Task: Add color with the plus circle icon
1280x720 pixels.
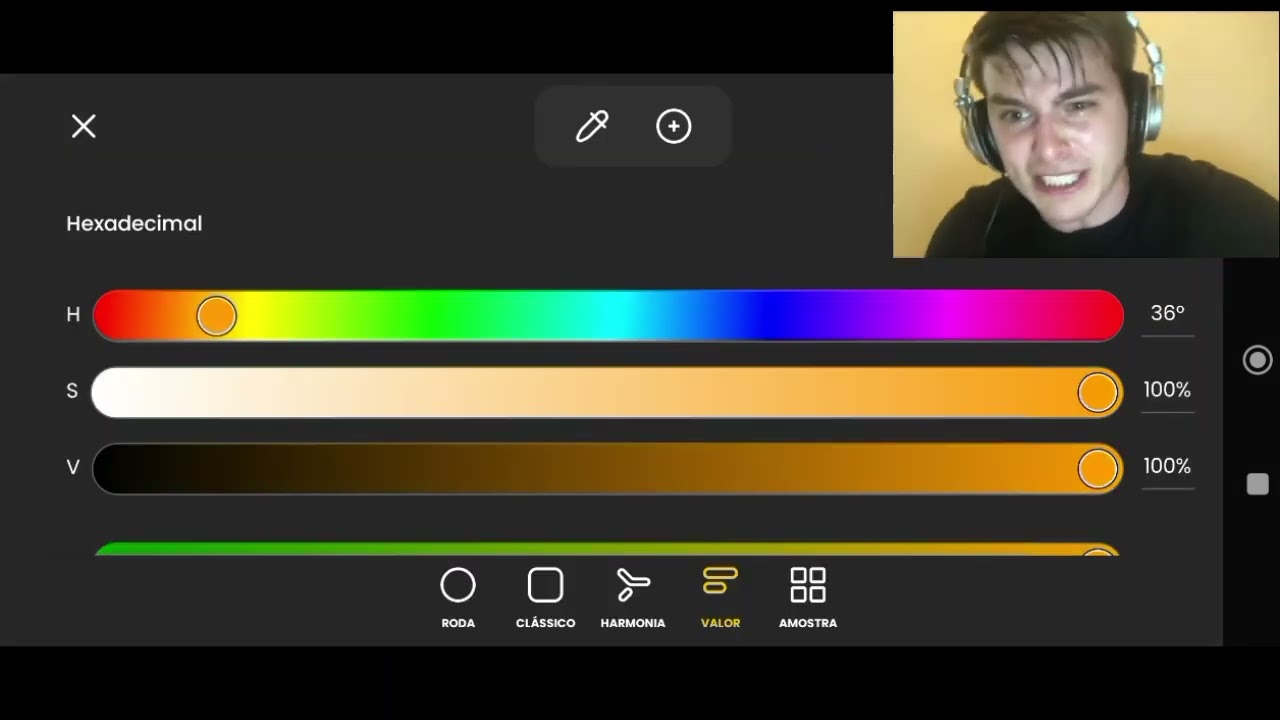Action: 674,126
